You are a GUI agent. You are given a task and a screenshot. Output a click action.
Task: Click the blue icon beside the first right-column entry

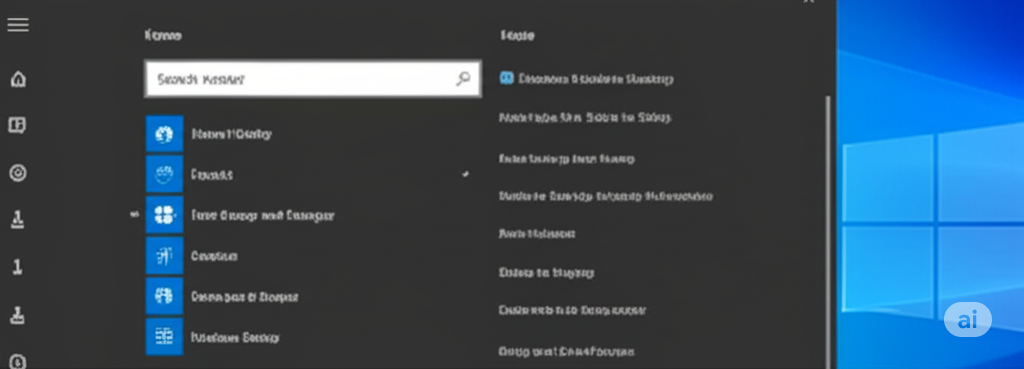[x=507, y=78]
